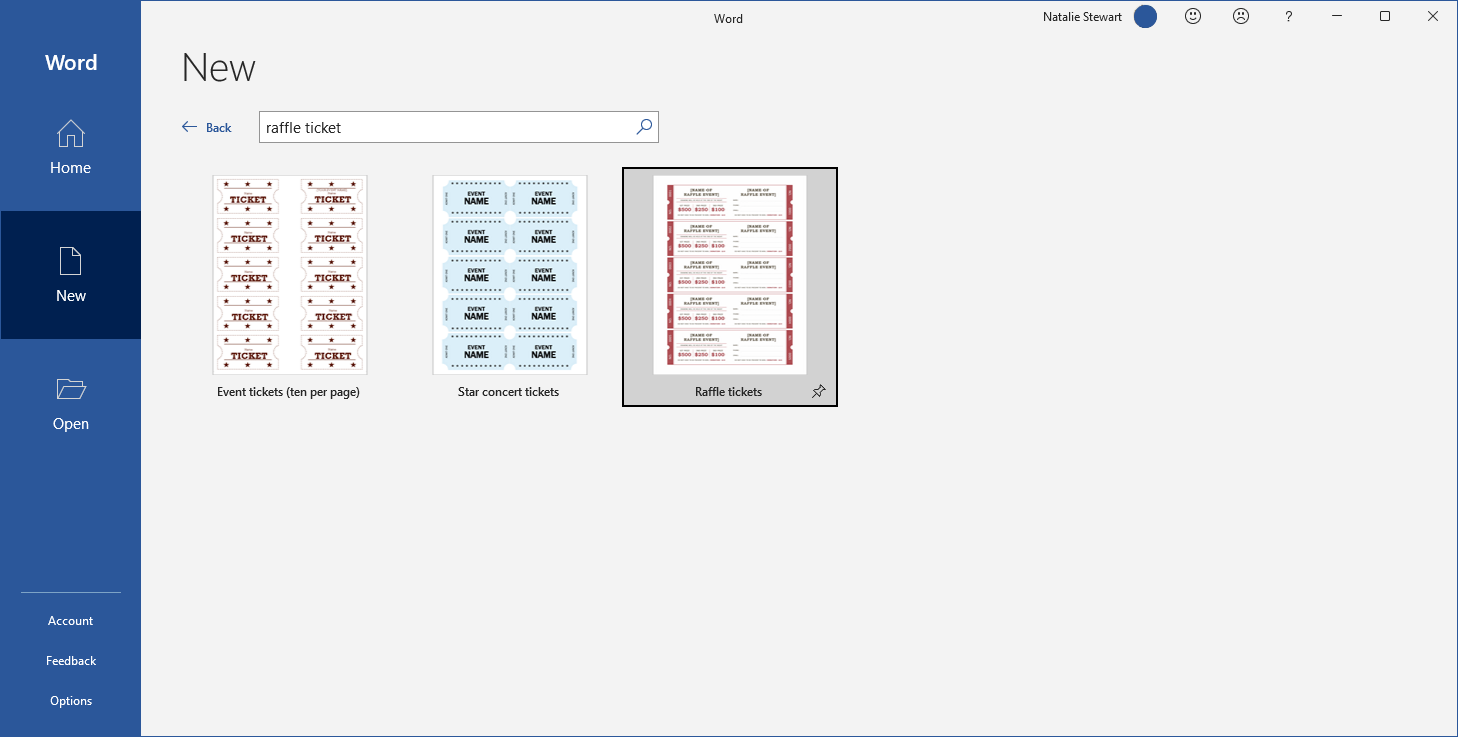Select Star concert tickets thumbnail
Image resolution: width=1458 pixels, height=737 pixels.
point(510,275)
